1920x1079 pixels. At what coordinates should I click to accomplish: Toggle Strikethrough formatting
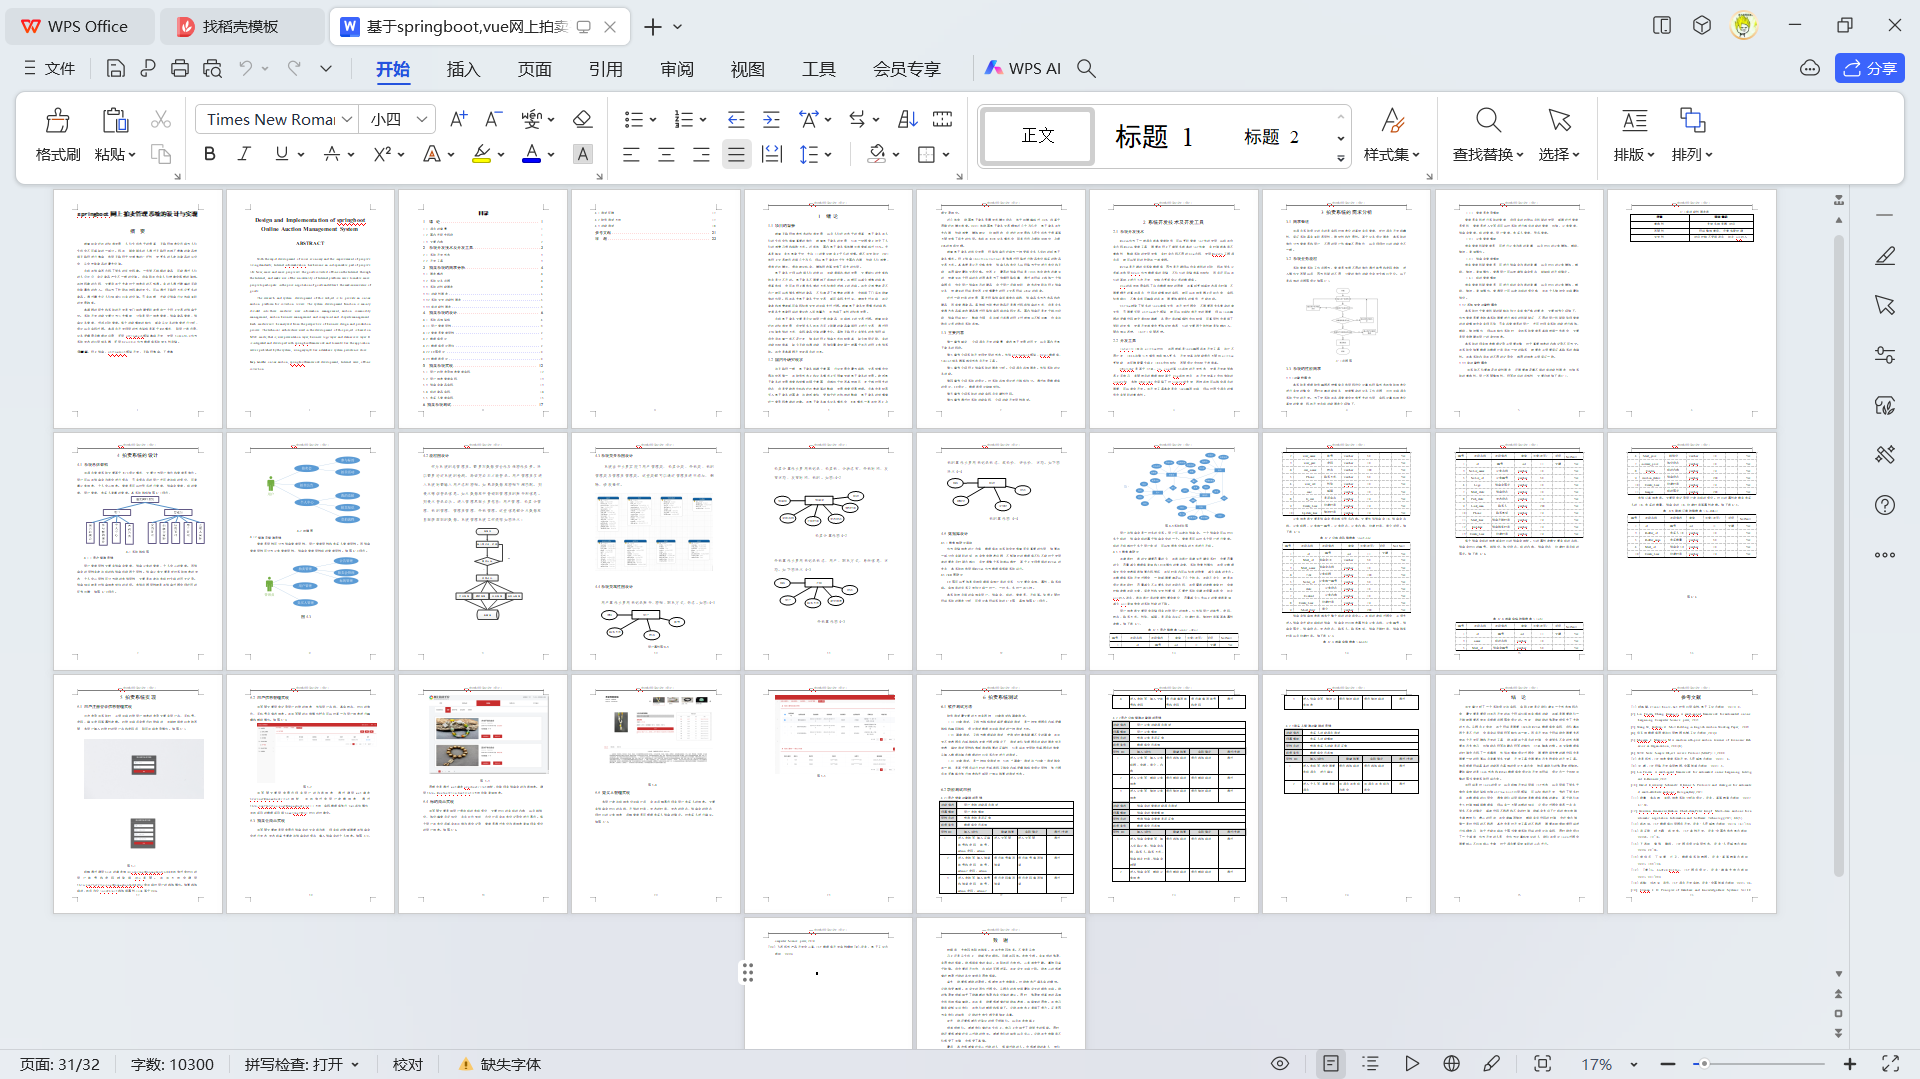(332, 154)
